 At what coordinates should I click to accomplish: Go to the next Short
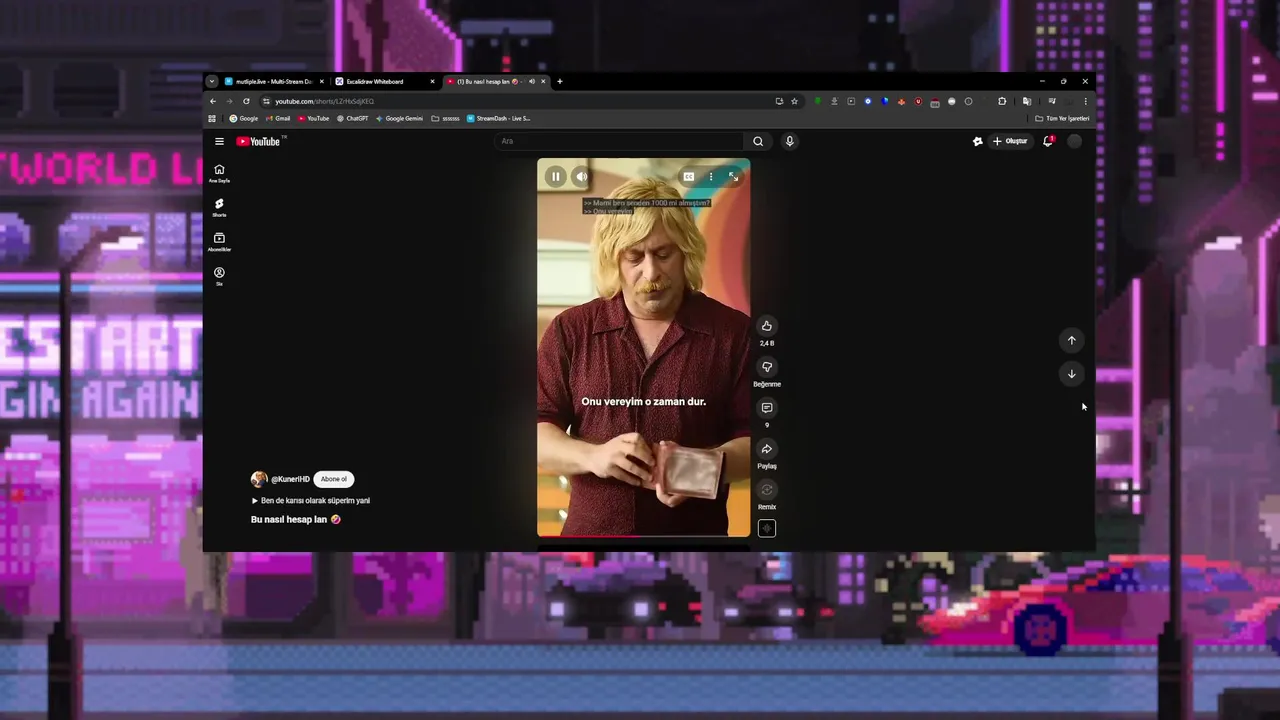click(x=1071, y=374)
